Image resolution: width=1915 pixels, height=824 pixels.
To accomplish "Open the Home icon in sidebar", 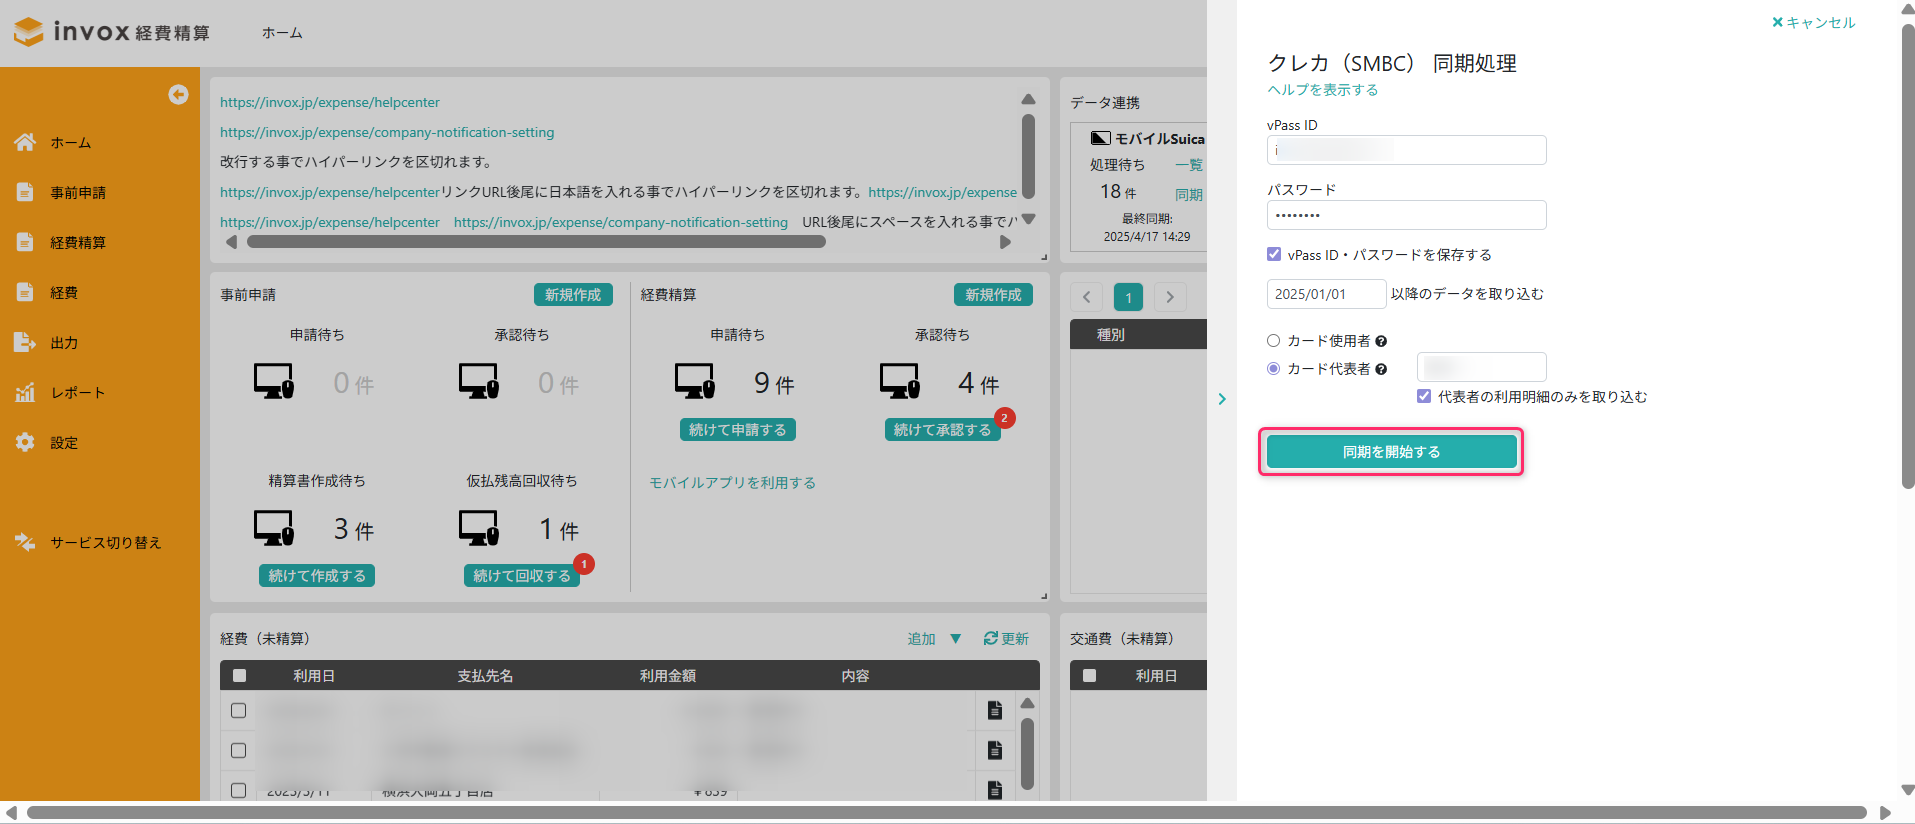I will pos(25,143).
